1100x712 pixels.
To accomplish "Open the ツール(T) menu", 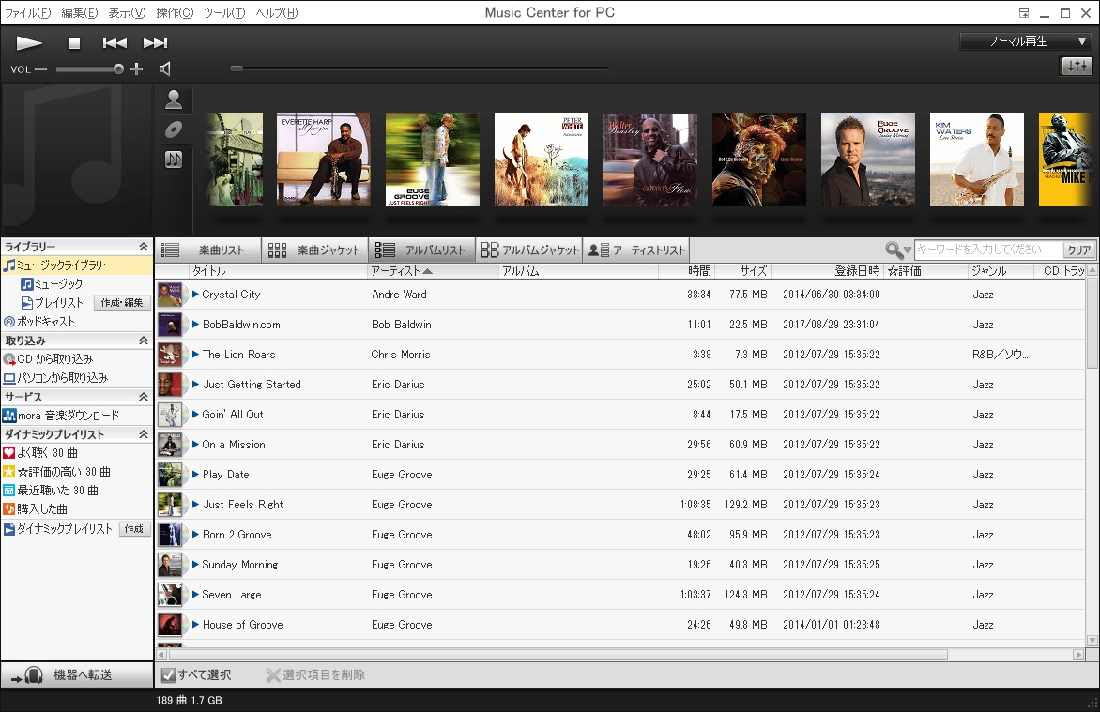I will click(224, 13).
